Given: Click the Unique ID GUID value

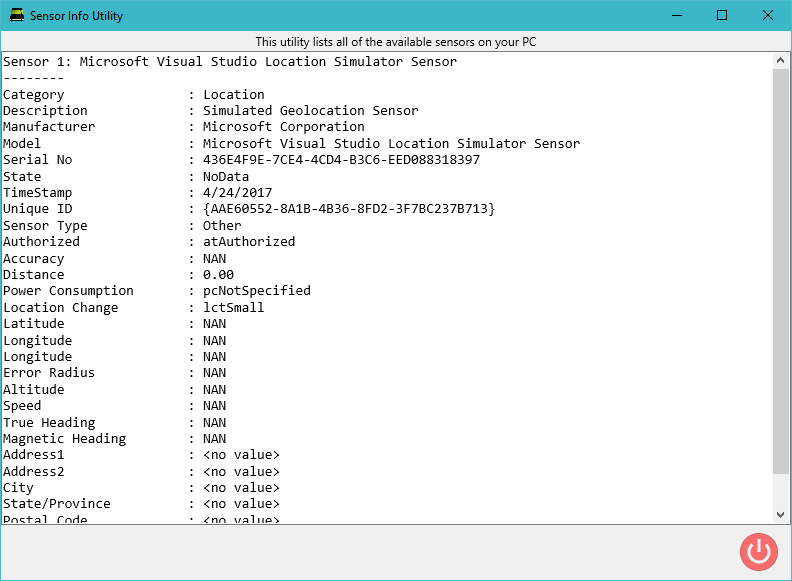Looking at the screenshot, I should [349, 209].
